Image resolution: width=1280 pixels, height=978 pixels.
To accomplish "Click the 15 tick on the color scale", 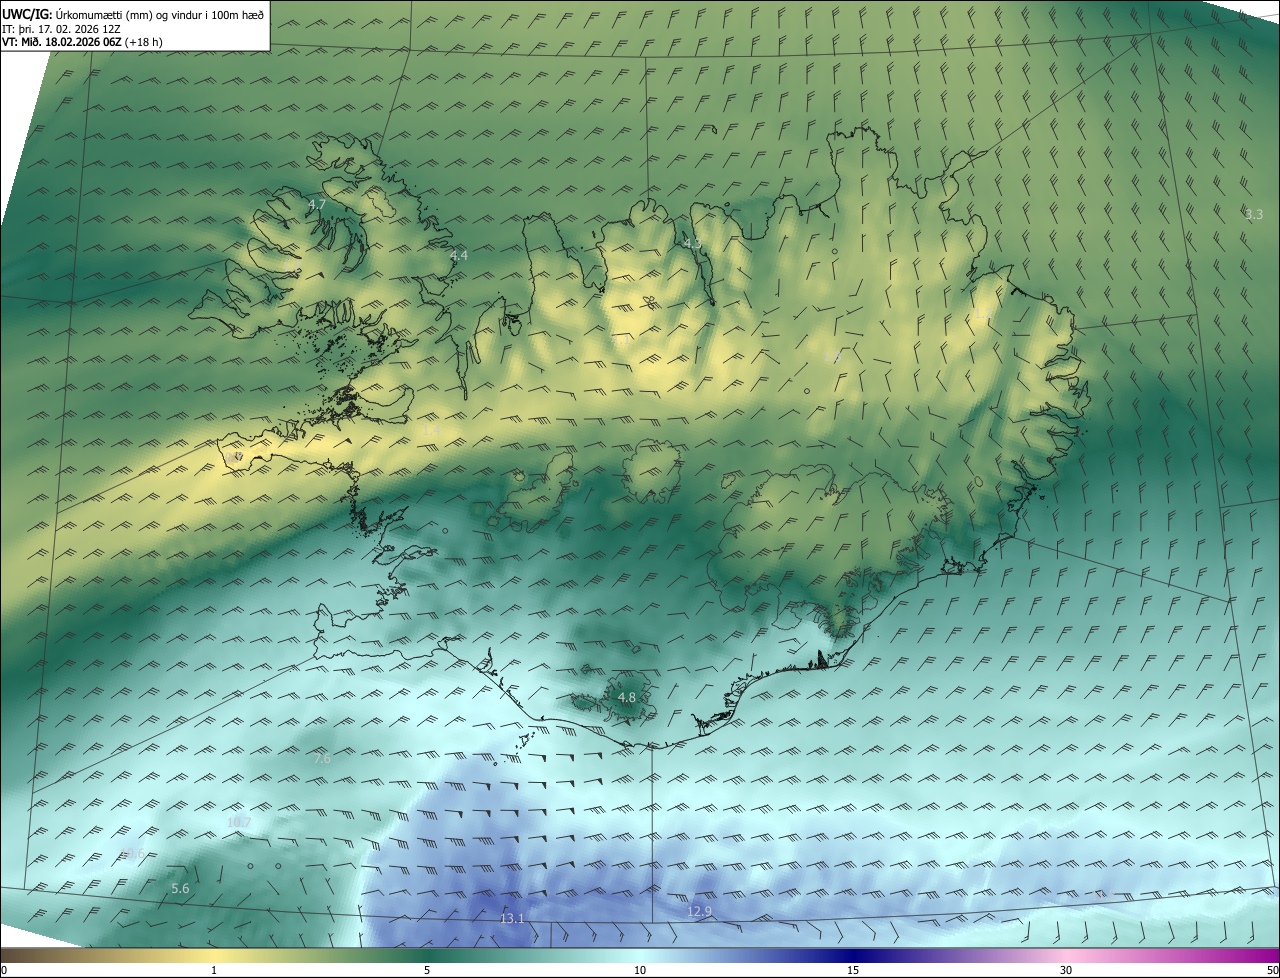I will [x=853, y=970].
